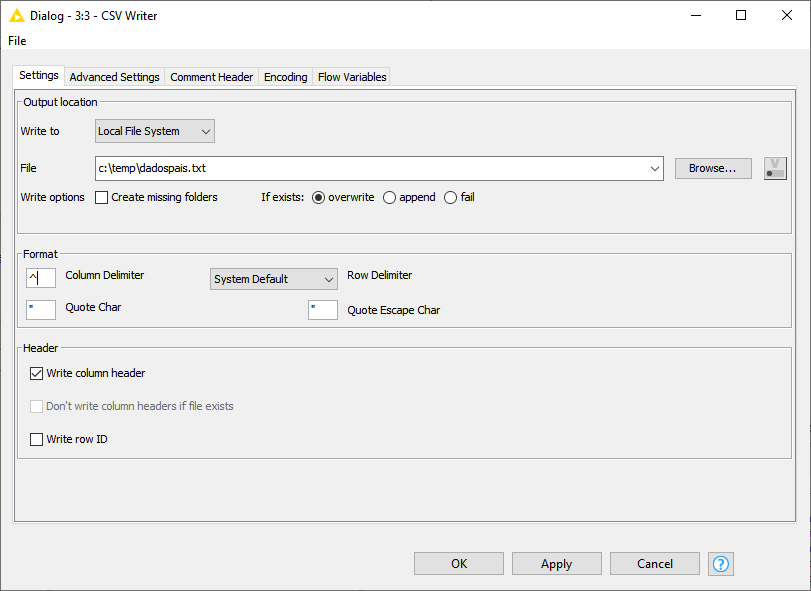The width and height of the screenshot is (811, 591).
Task: Open the Write to file system dropdown
Action: click(155, 131)
